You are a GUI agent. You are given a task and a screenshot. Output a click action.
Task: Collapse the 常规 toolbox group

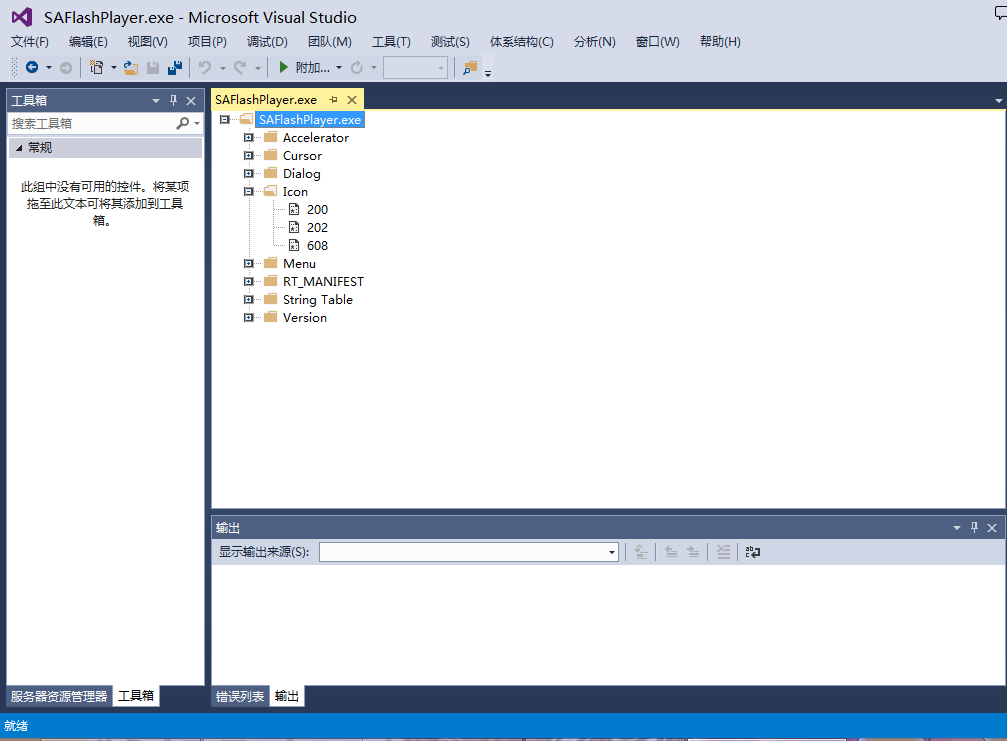tap(19, 148)
